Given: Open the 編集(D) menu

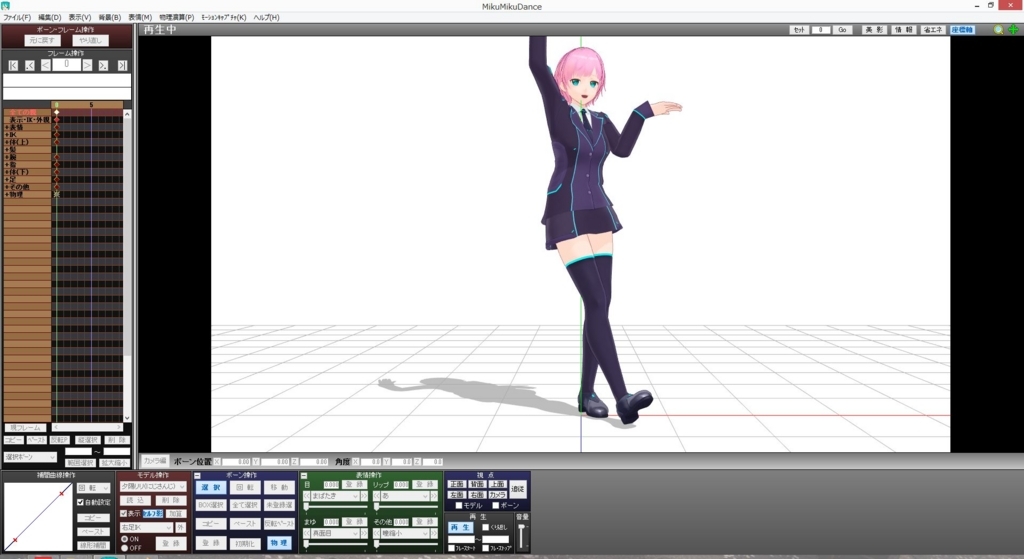Looking at the screenshot, I should pyautogui.click(x=50, y=18).
